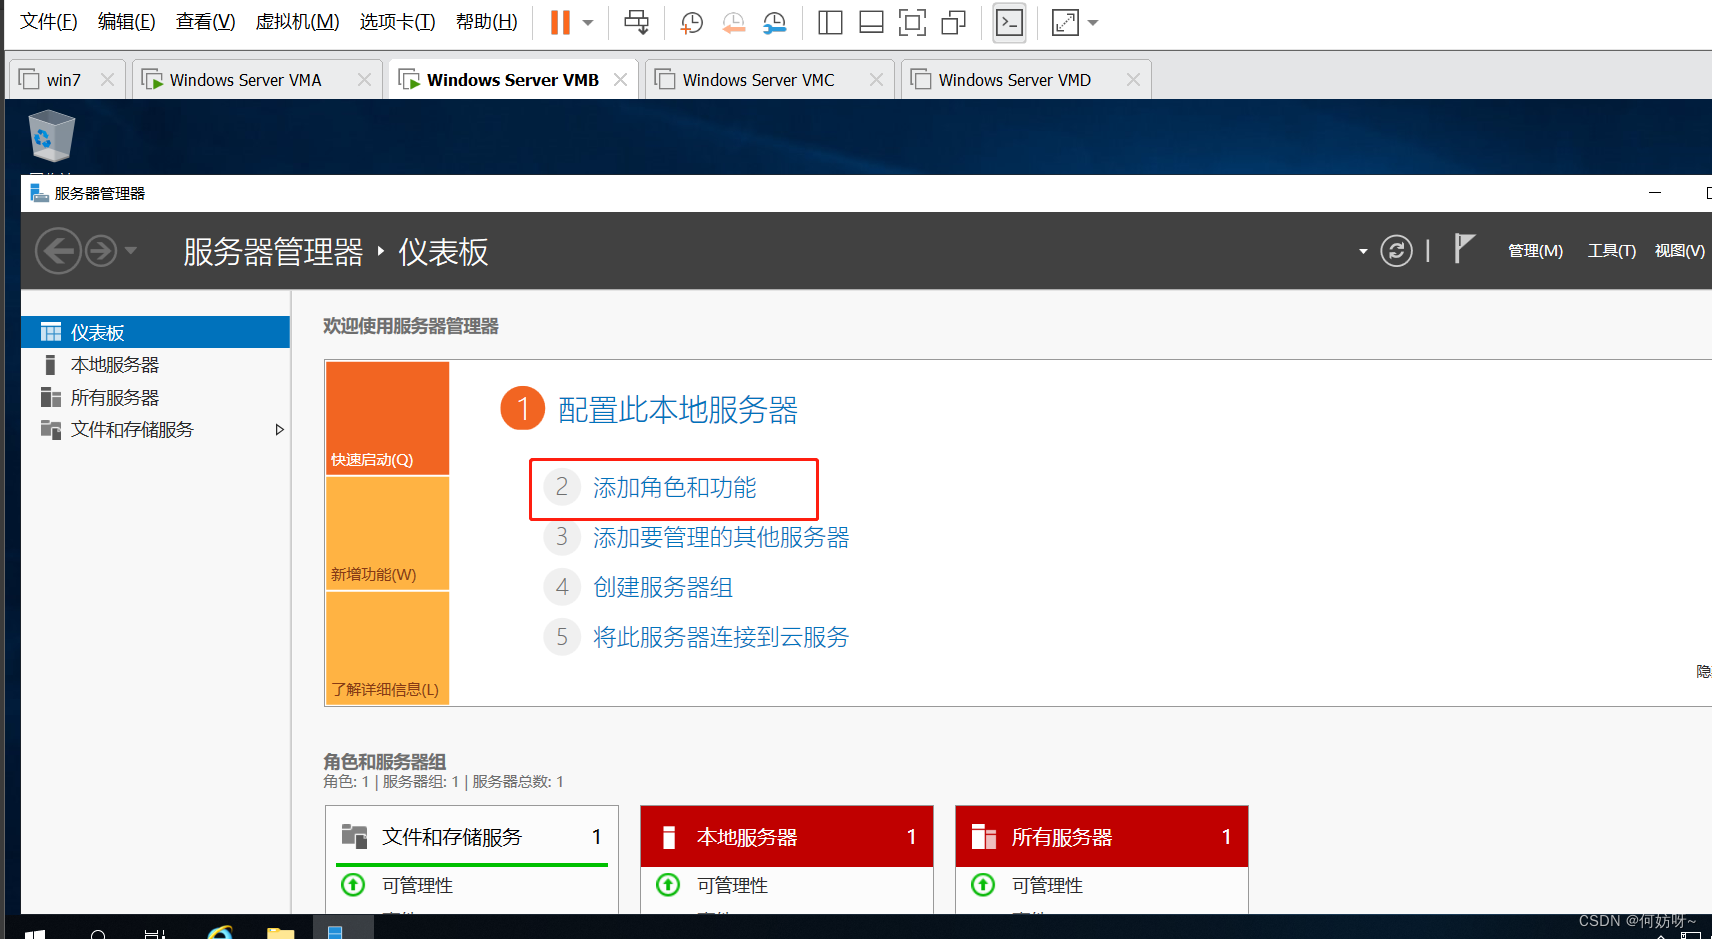Open the 编辑(E) menu
Screen dimensions: 1712x939
[127, 21]
